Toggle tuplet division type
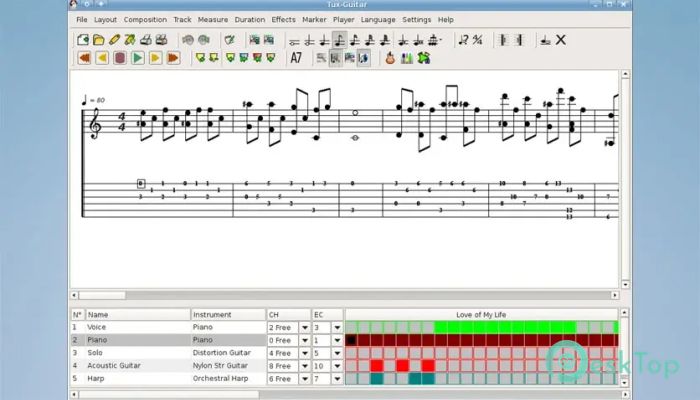Screen dimensions: 700x400 pyautogui.click(x=434, y=41)
